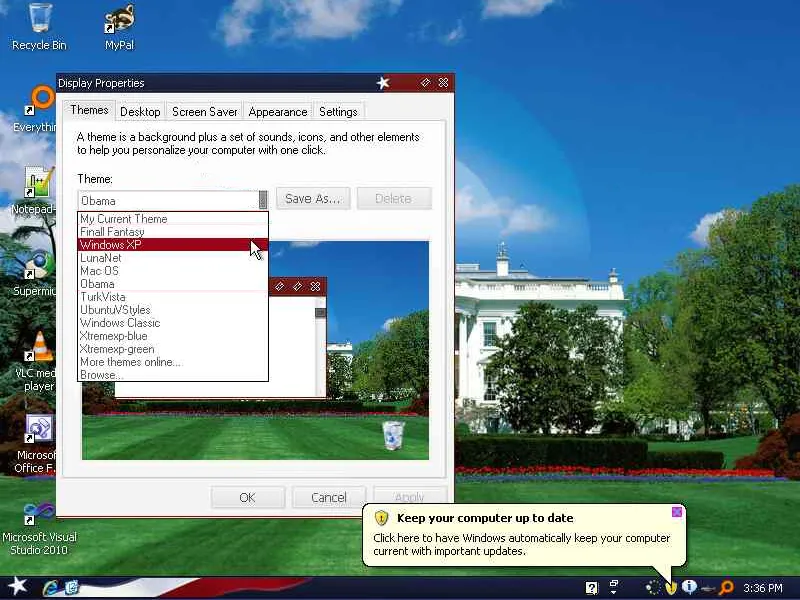The image size is (800, 600).
Task: Switch to the Themes tab
Action: point(89,110)
